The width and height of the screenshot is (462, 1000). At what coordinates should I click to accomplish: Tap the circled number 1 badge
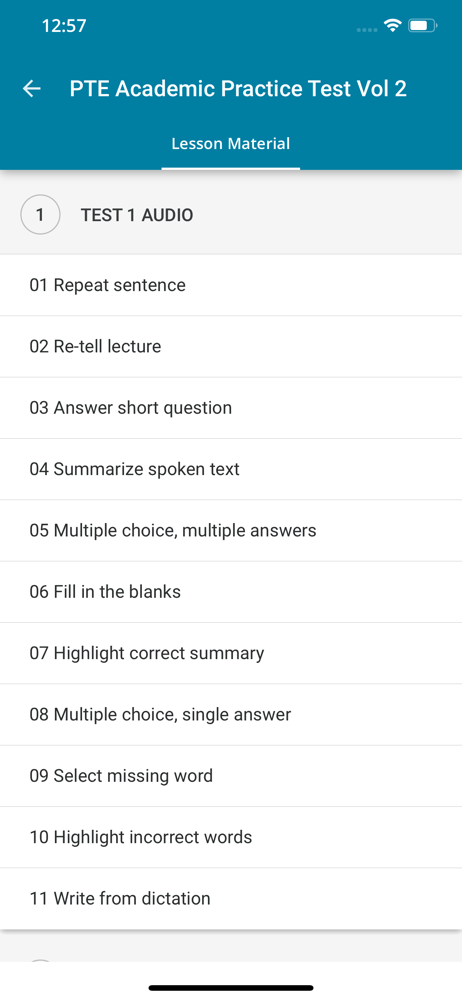(40, 215)
